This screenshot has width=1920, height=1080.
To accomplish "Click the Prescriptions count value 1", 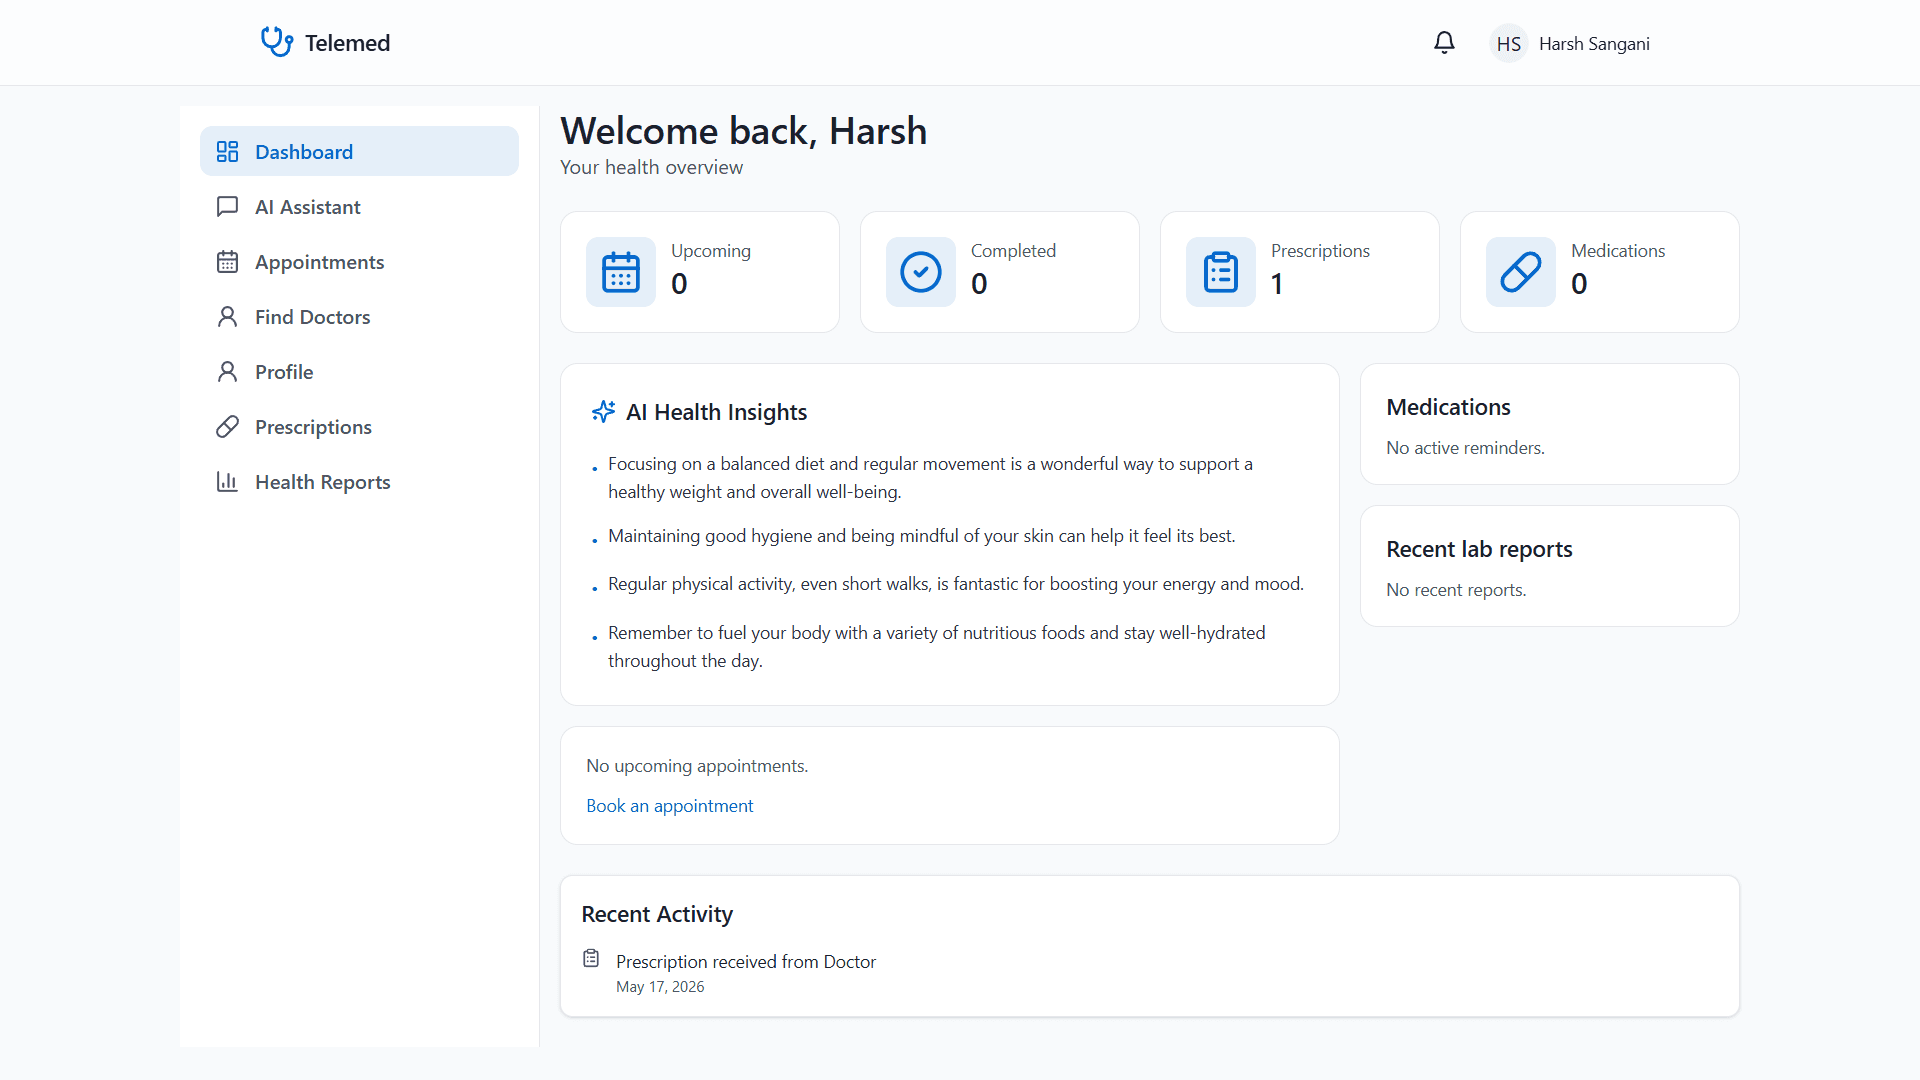I will (x=1277, y=284).
